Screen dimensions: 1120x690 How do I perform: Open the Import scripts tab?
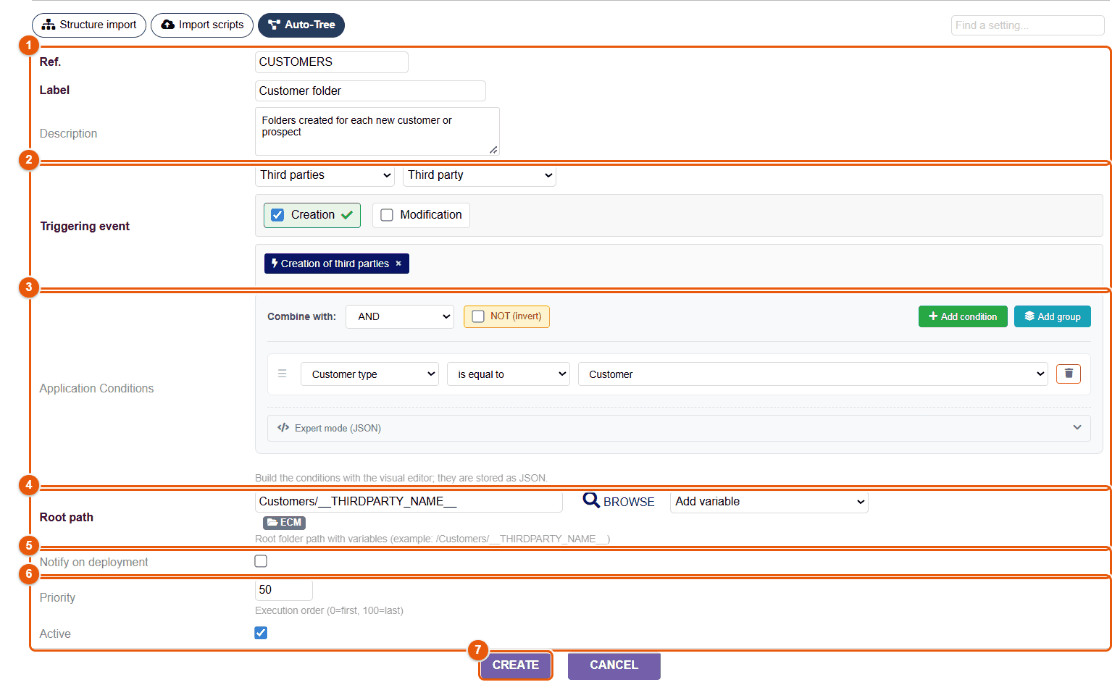pyautogui.click(x=202, y=25)
